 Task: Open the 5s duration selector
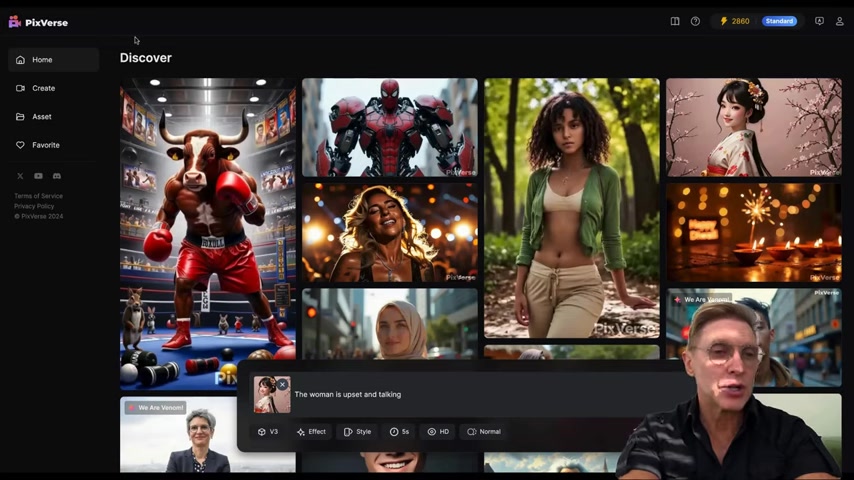(x=399, y=432)
